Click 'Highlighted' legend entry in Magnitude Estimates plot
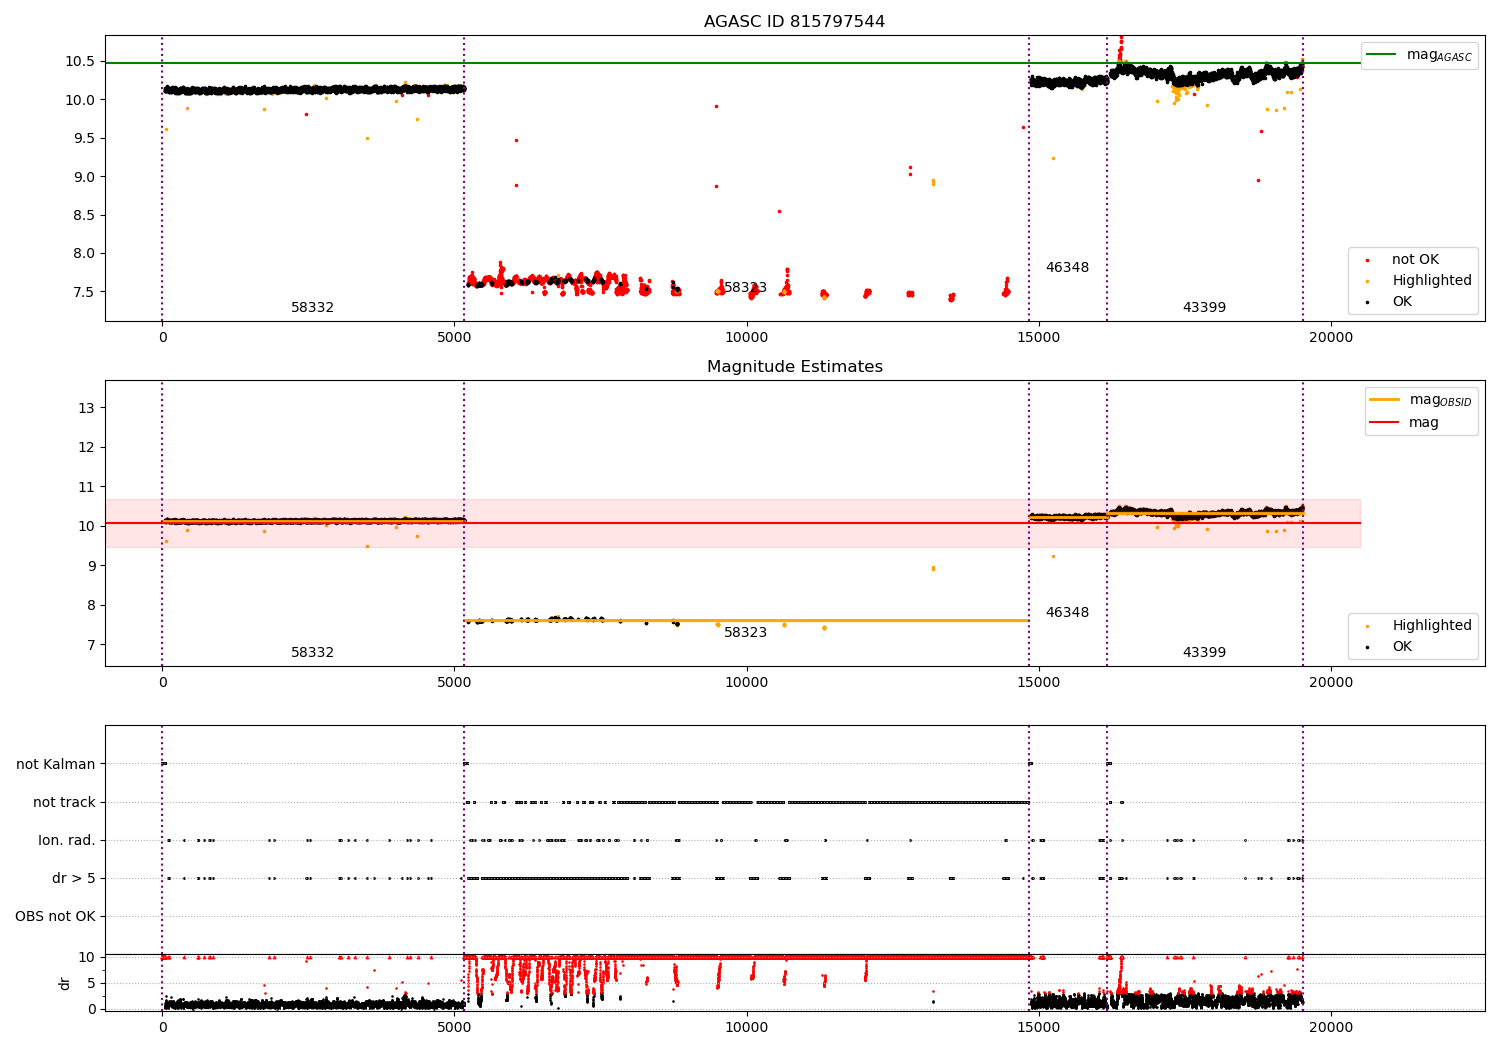 tap(1416, 626)
